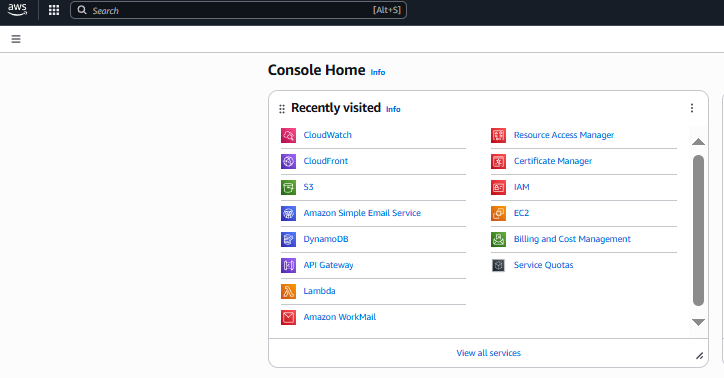The width and height of the screenshot is (724, 378).
Task: Click the Billing and Cost Management icon
Action: (499, 240)
